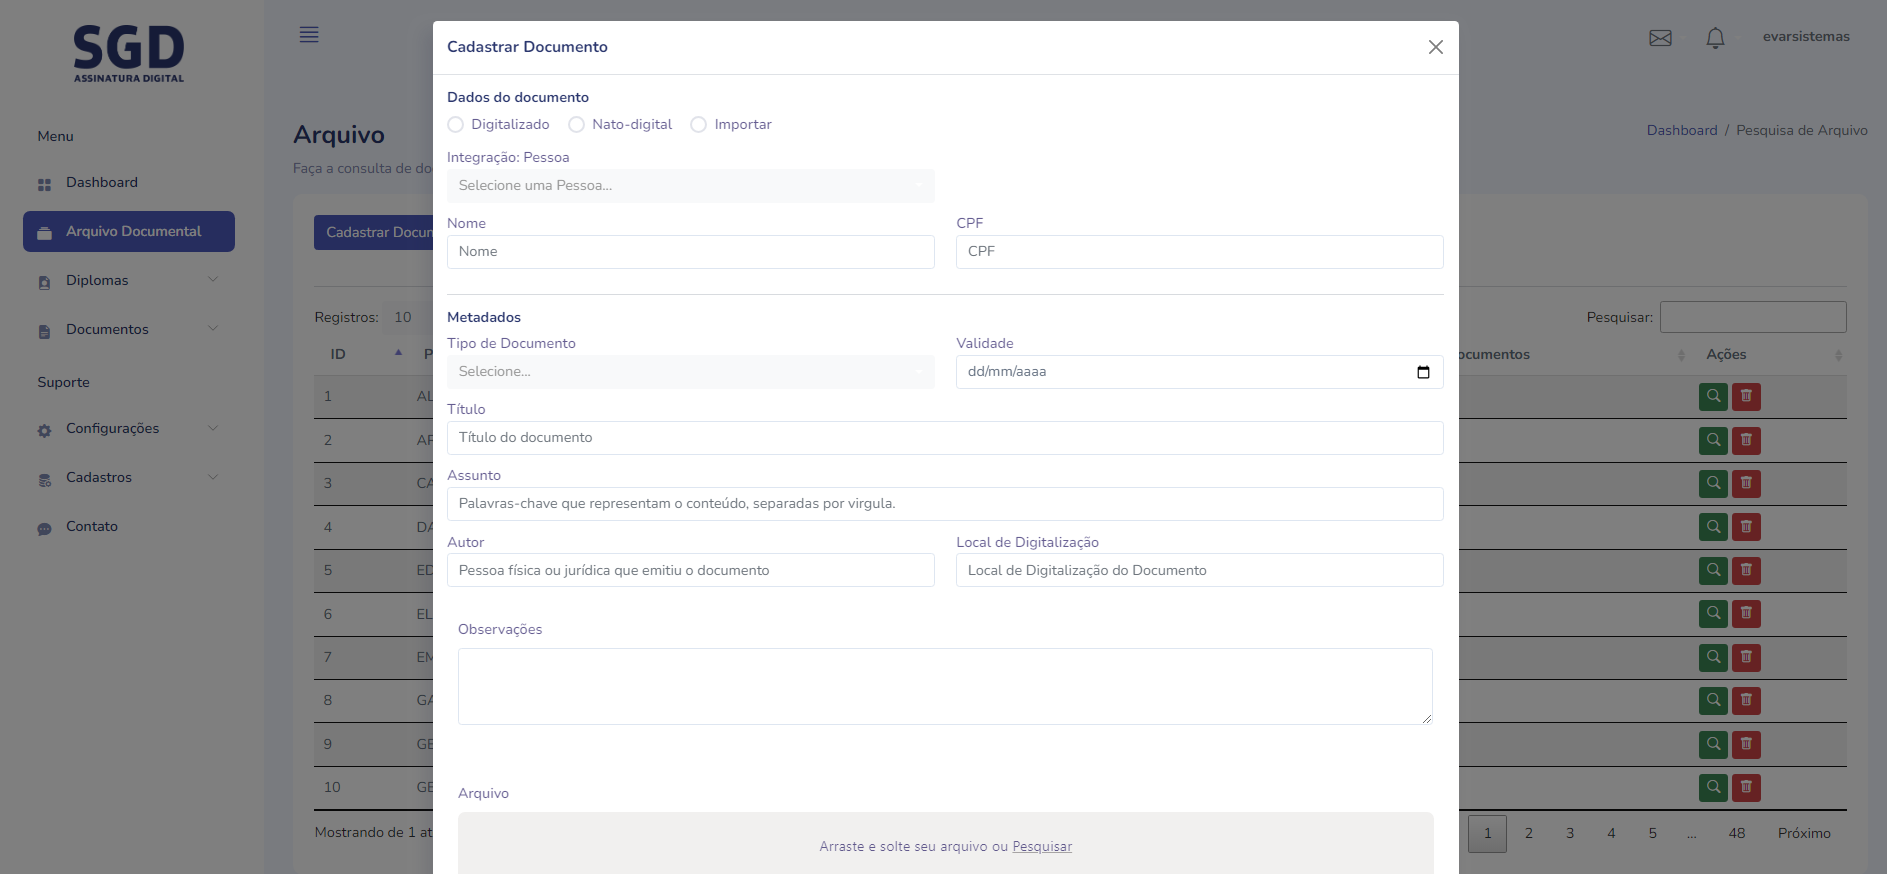The height and width of the screenshot is (874, 1887).
Task: Click the green magnifier icon in row 6
Action: coord(1713,613)
